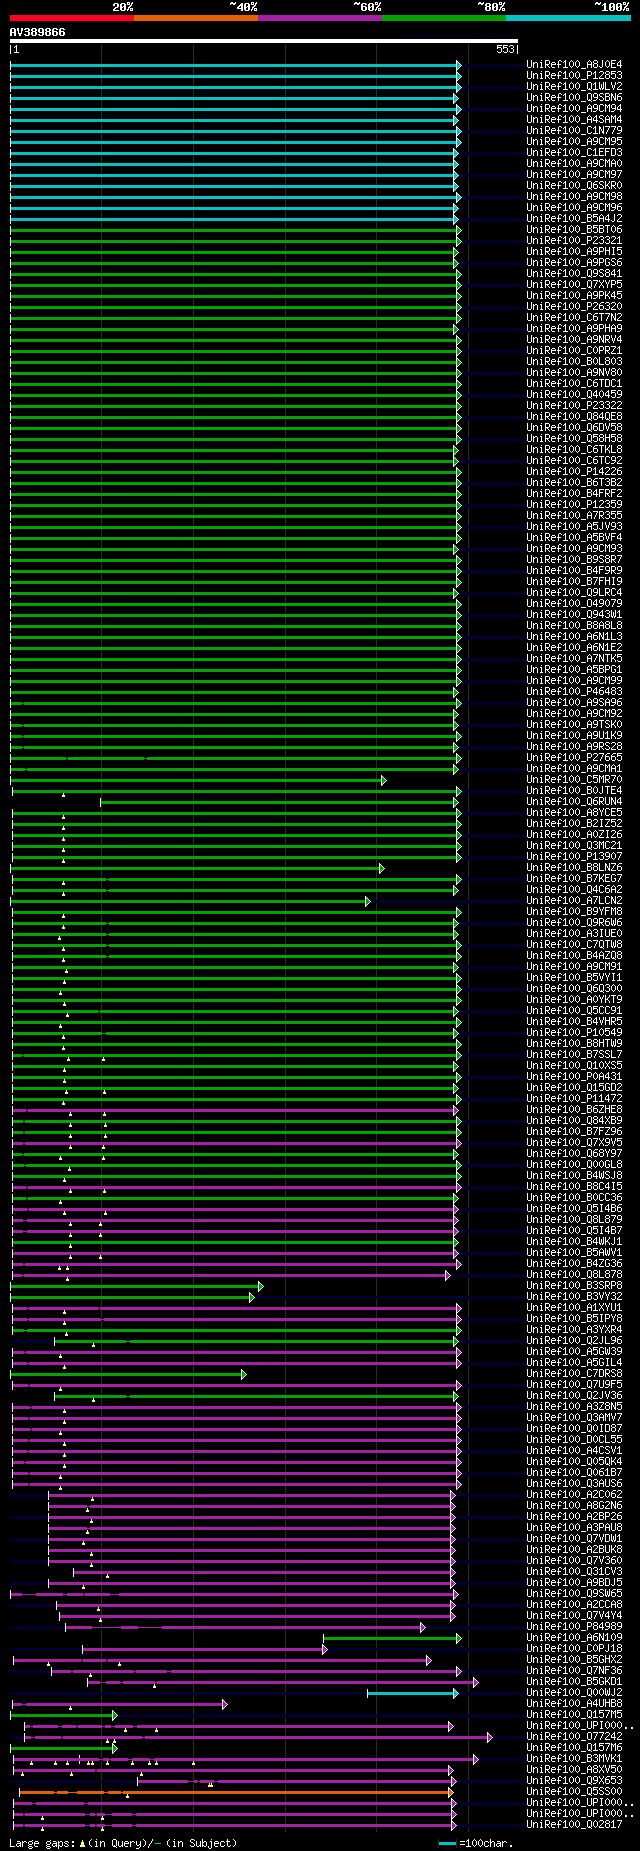Click the UniRef100_A7NTK5 hit label
Screen dimensions: 640x1851
574,659
